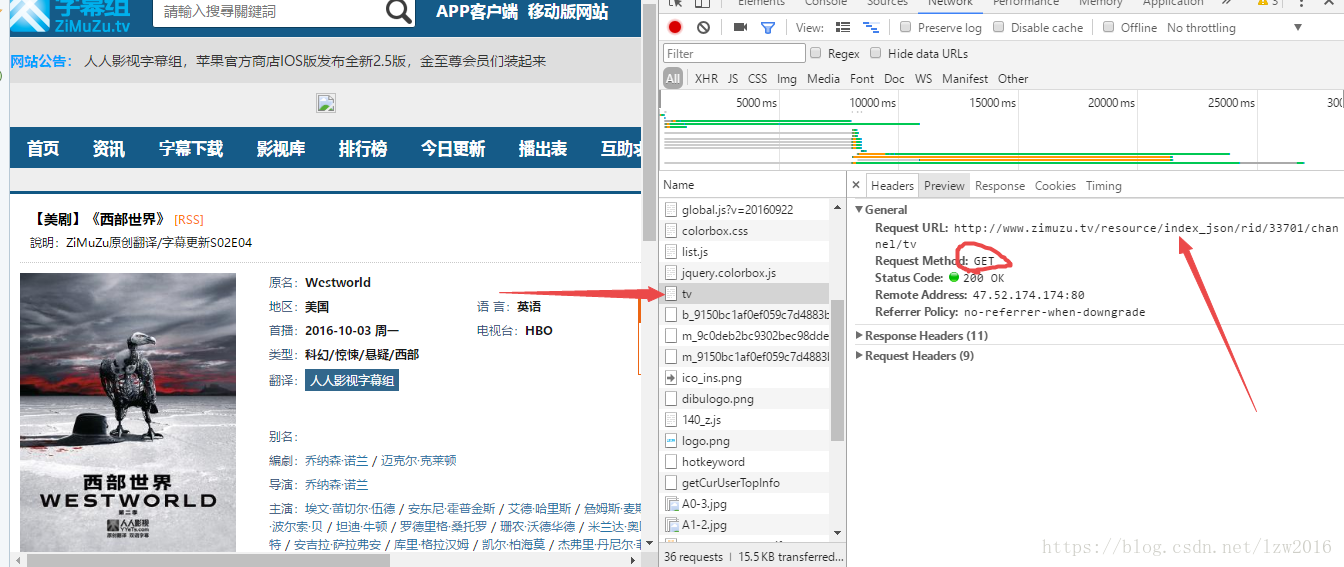
Task: Select the Headers tab
Action: point(892,186)
